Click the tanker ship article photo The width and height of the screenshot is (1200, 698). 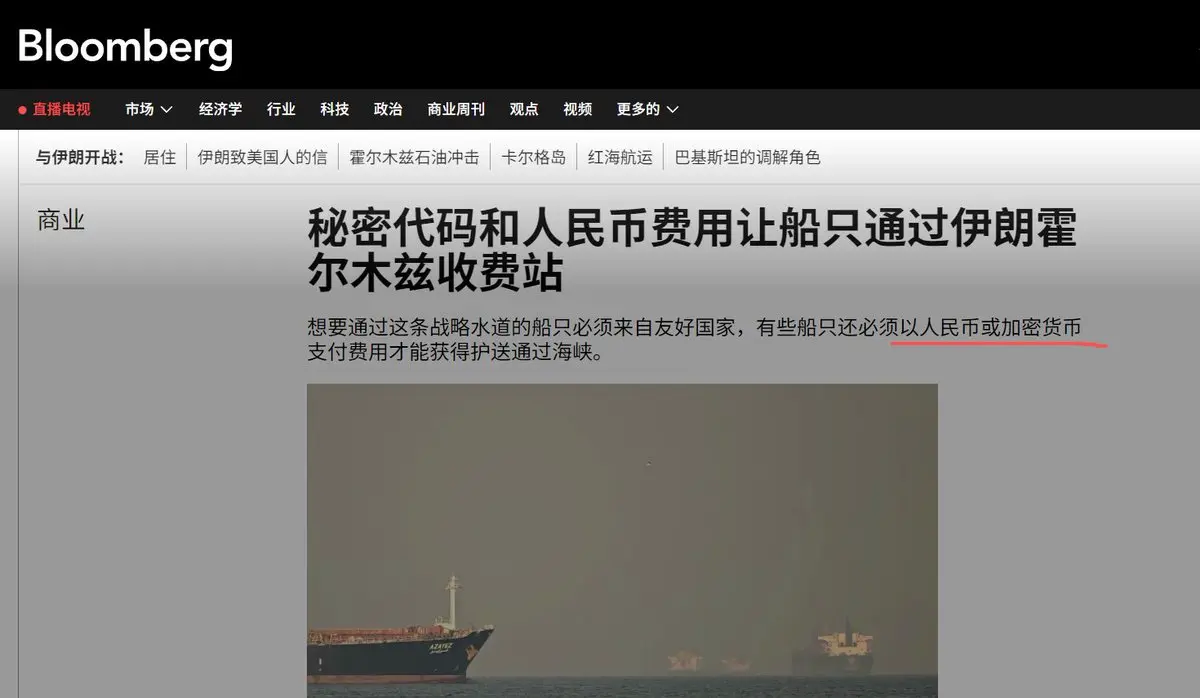pos(622,540)
